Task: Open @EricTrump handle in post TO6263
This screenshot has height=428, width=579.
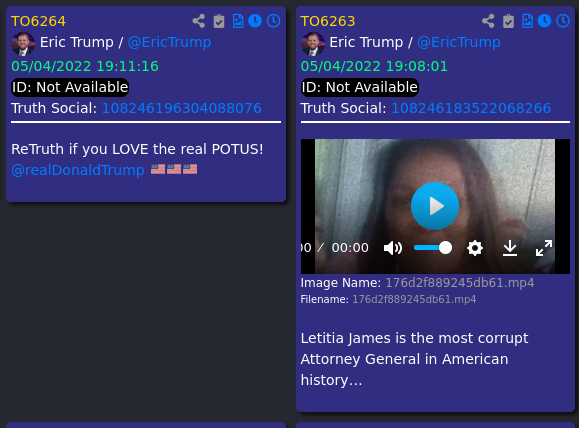Action: (459, 42)
